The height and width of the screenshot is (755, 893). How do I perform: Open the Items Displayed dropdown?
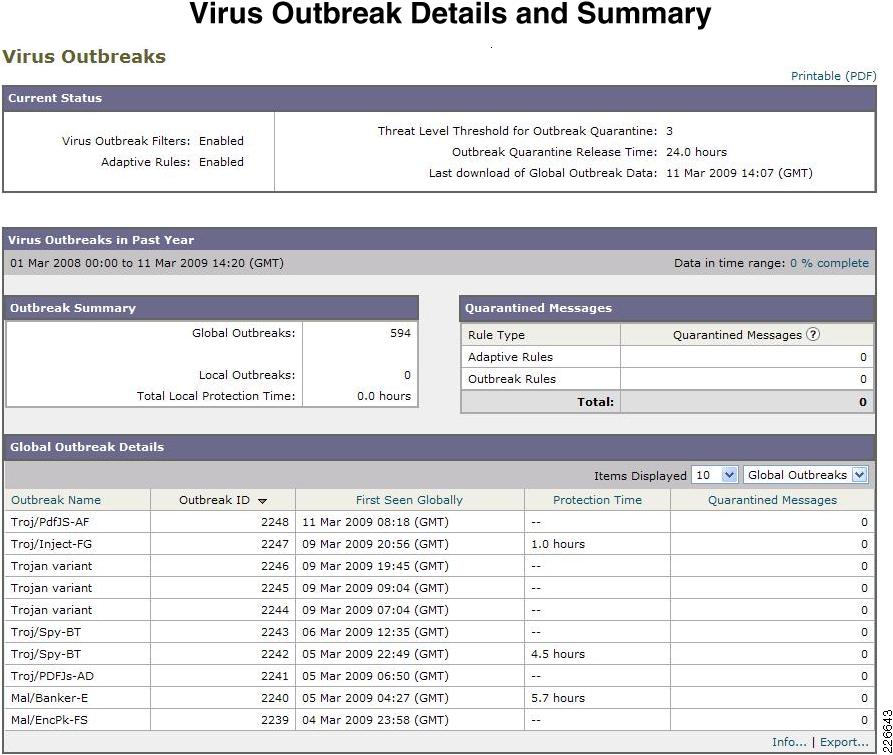715,475
